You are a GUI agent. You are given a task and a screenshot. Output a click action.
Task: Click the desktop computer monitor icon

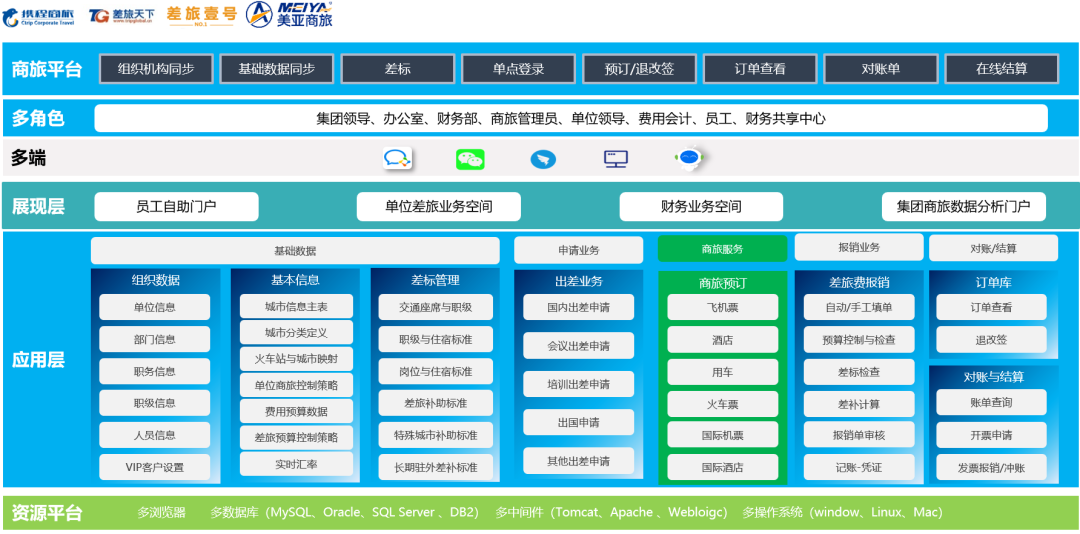point(616,159)
